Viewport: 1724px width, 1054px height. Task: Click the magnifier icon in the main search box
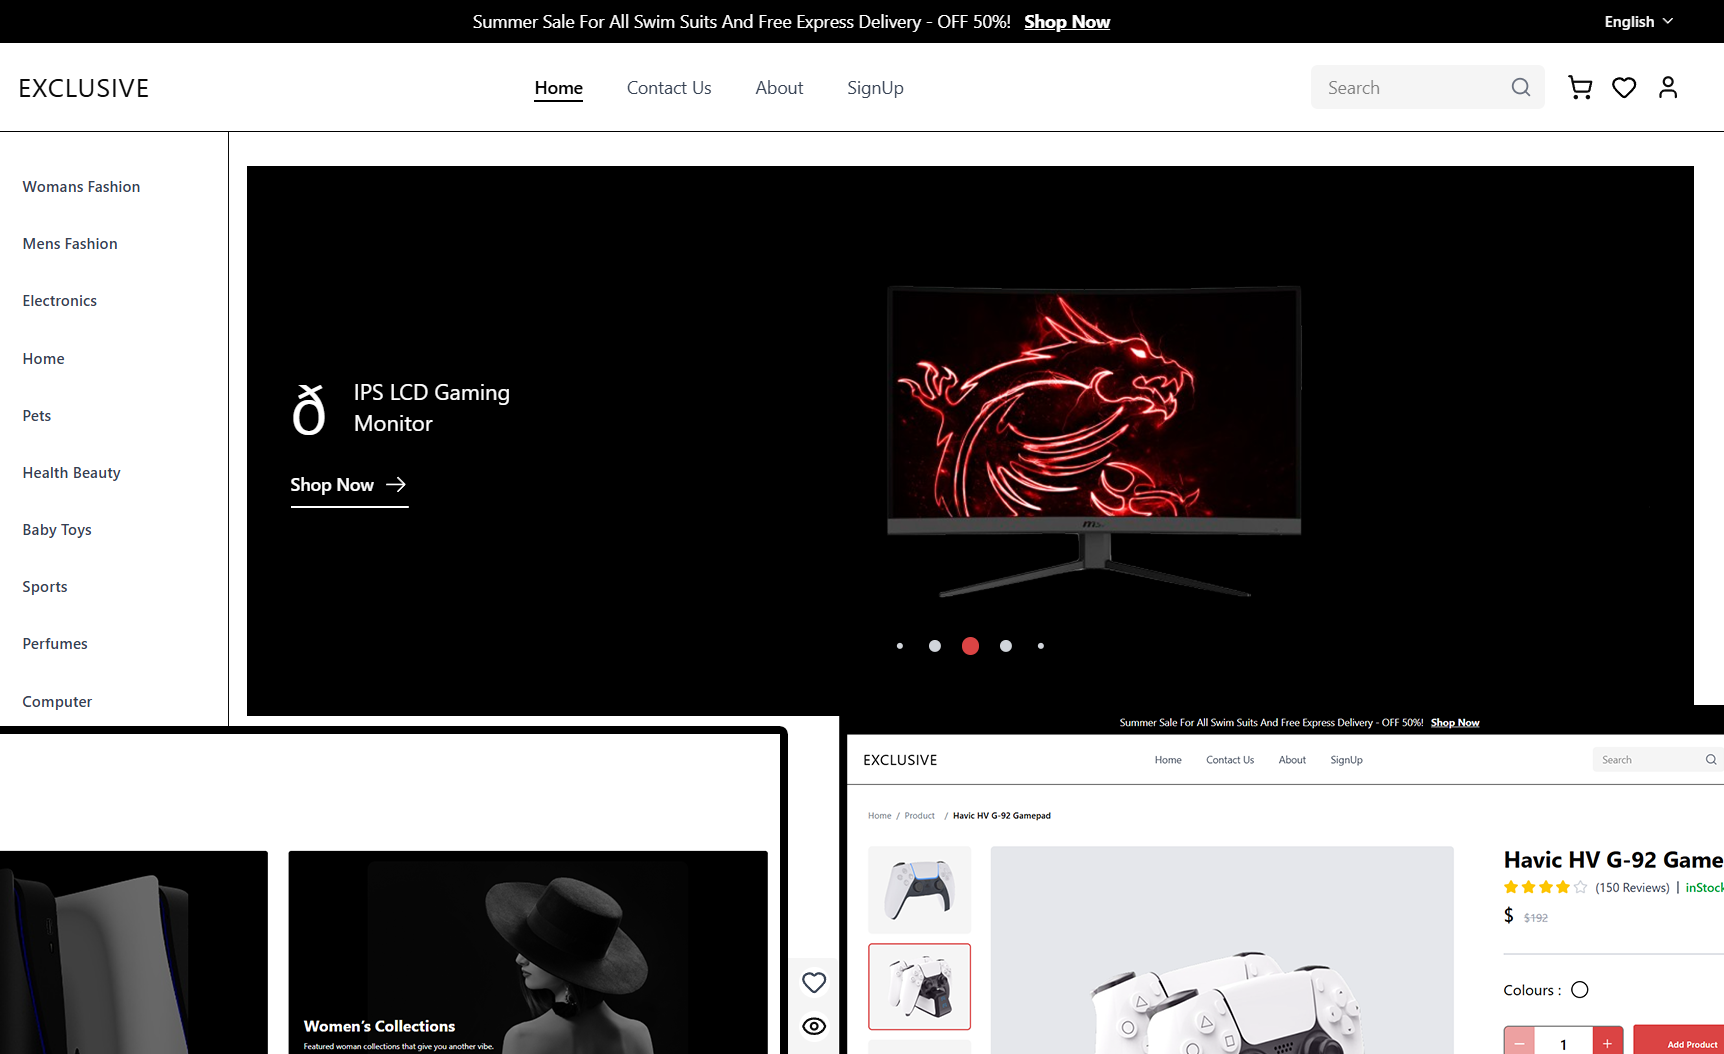click(1520, 88)
